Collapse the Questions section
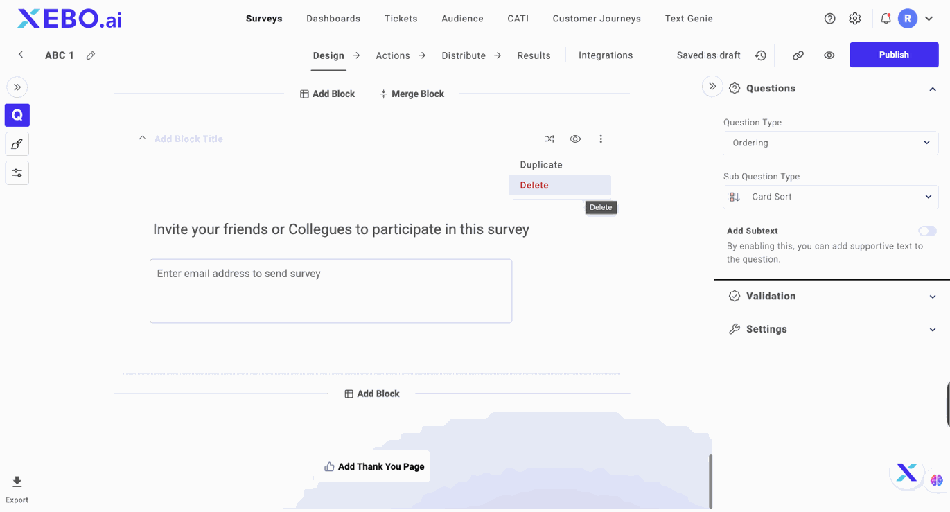The height and width of the screenshot is (512, 950). [932, 88]
